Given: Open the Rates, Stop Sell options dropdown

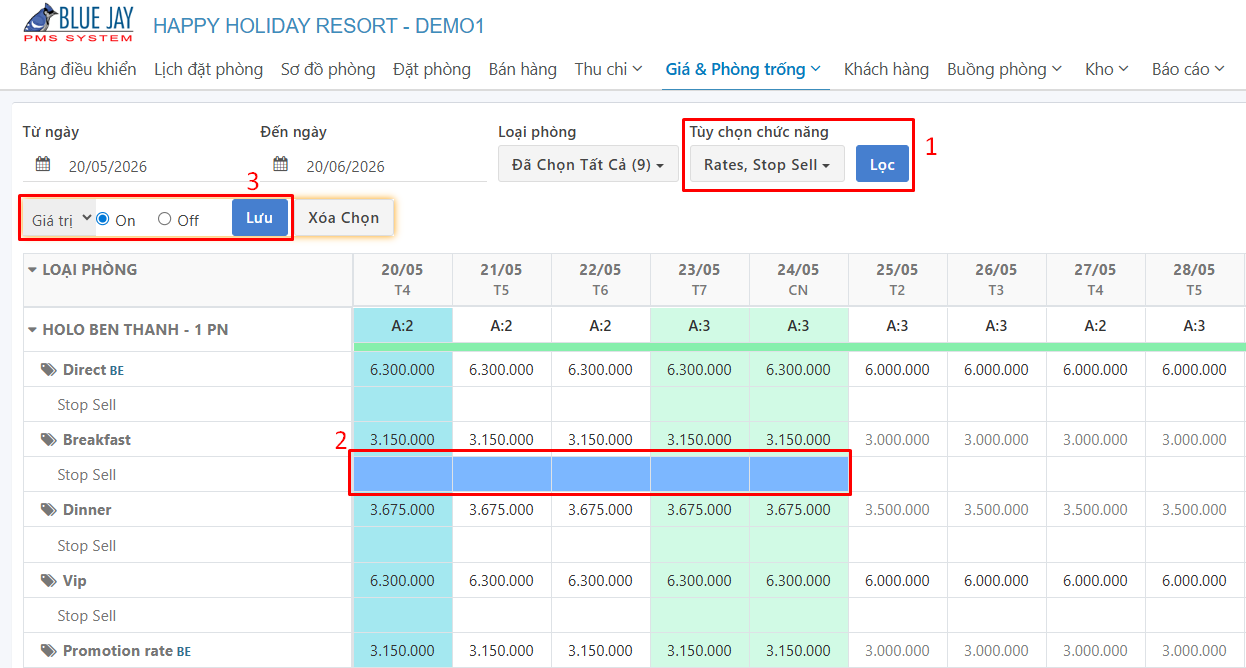Looking at the screenshot, I should 767,164.
